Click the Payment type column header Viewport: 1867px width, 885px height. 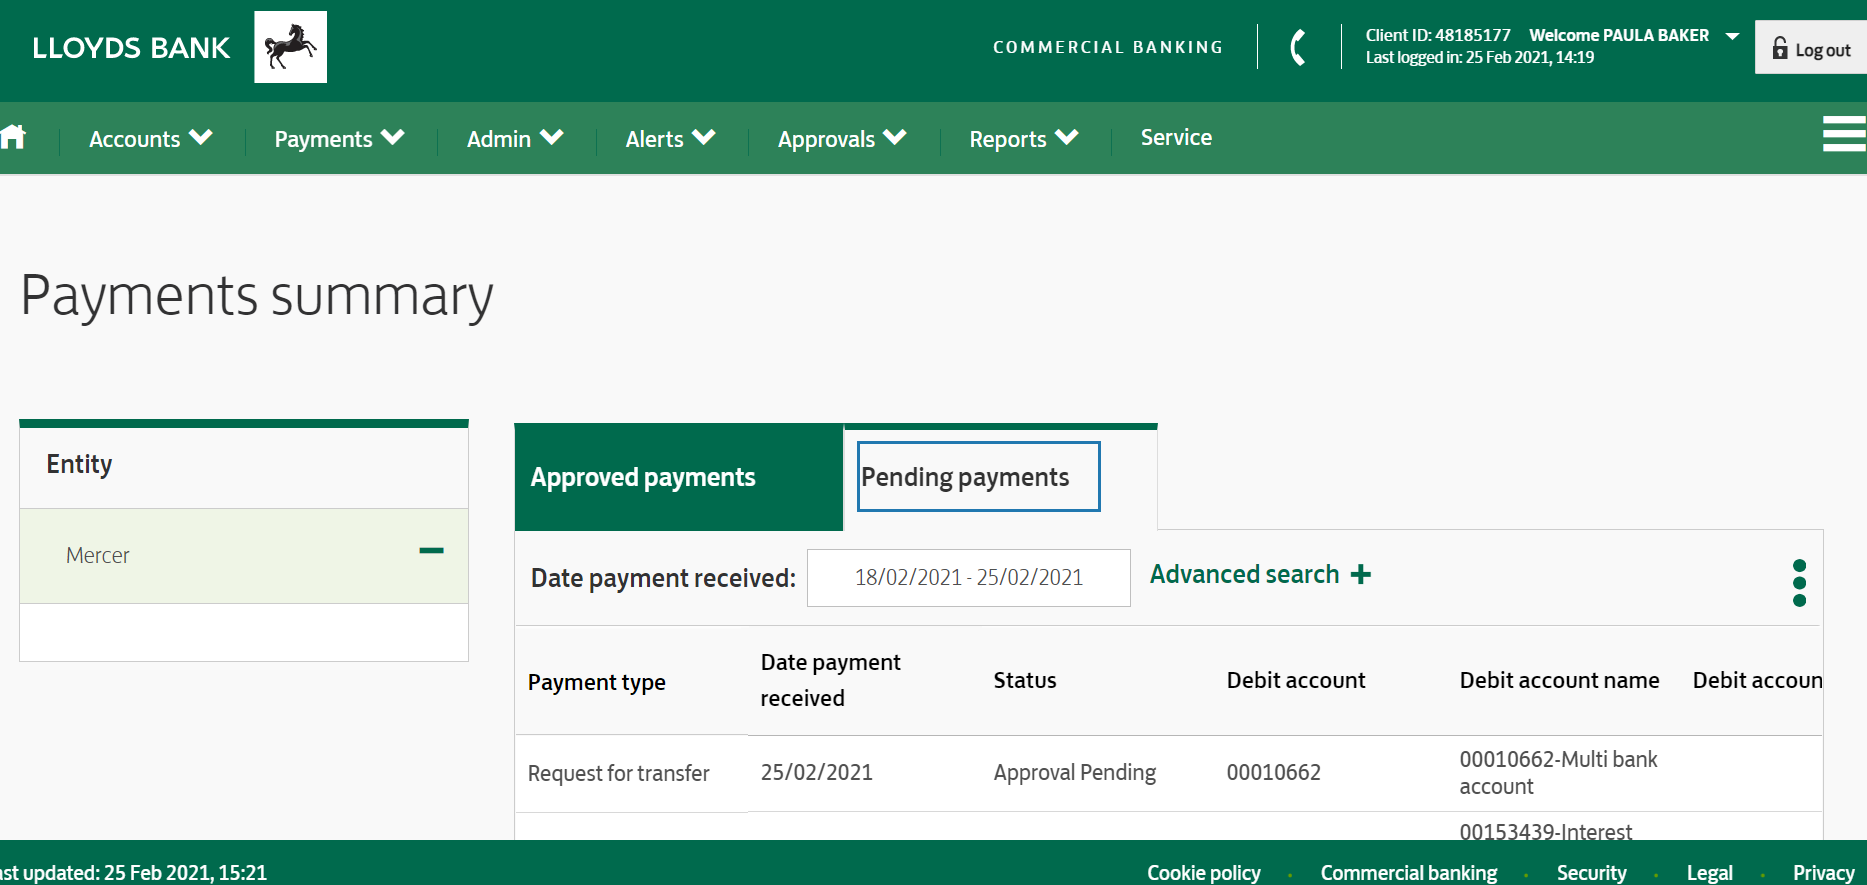tap(597, 682)
